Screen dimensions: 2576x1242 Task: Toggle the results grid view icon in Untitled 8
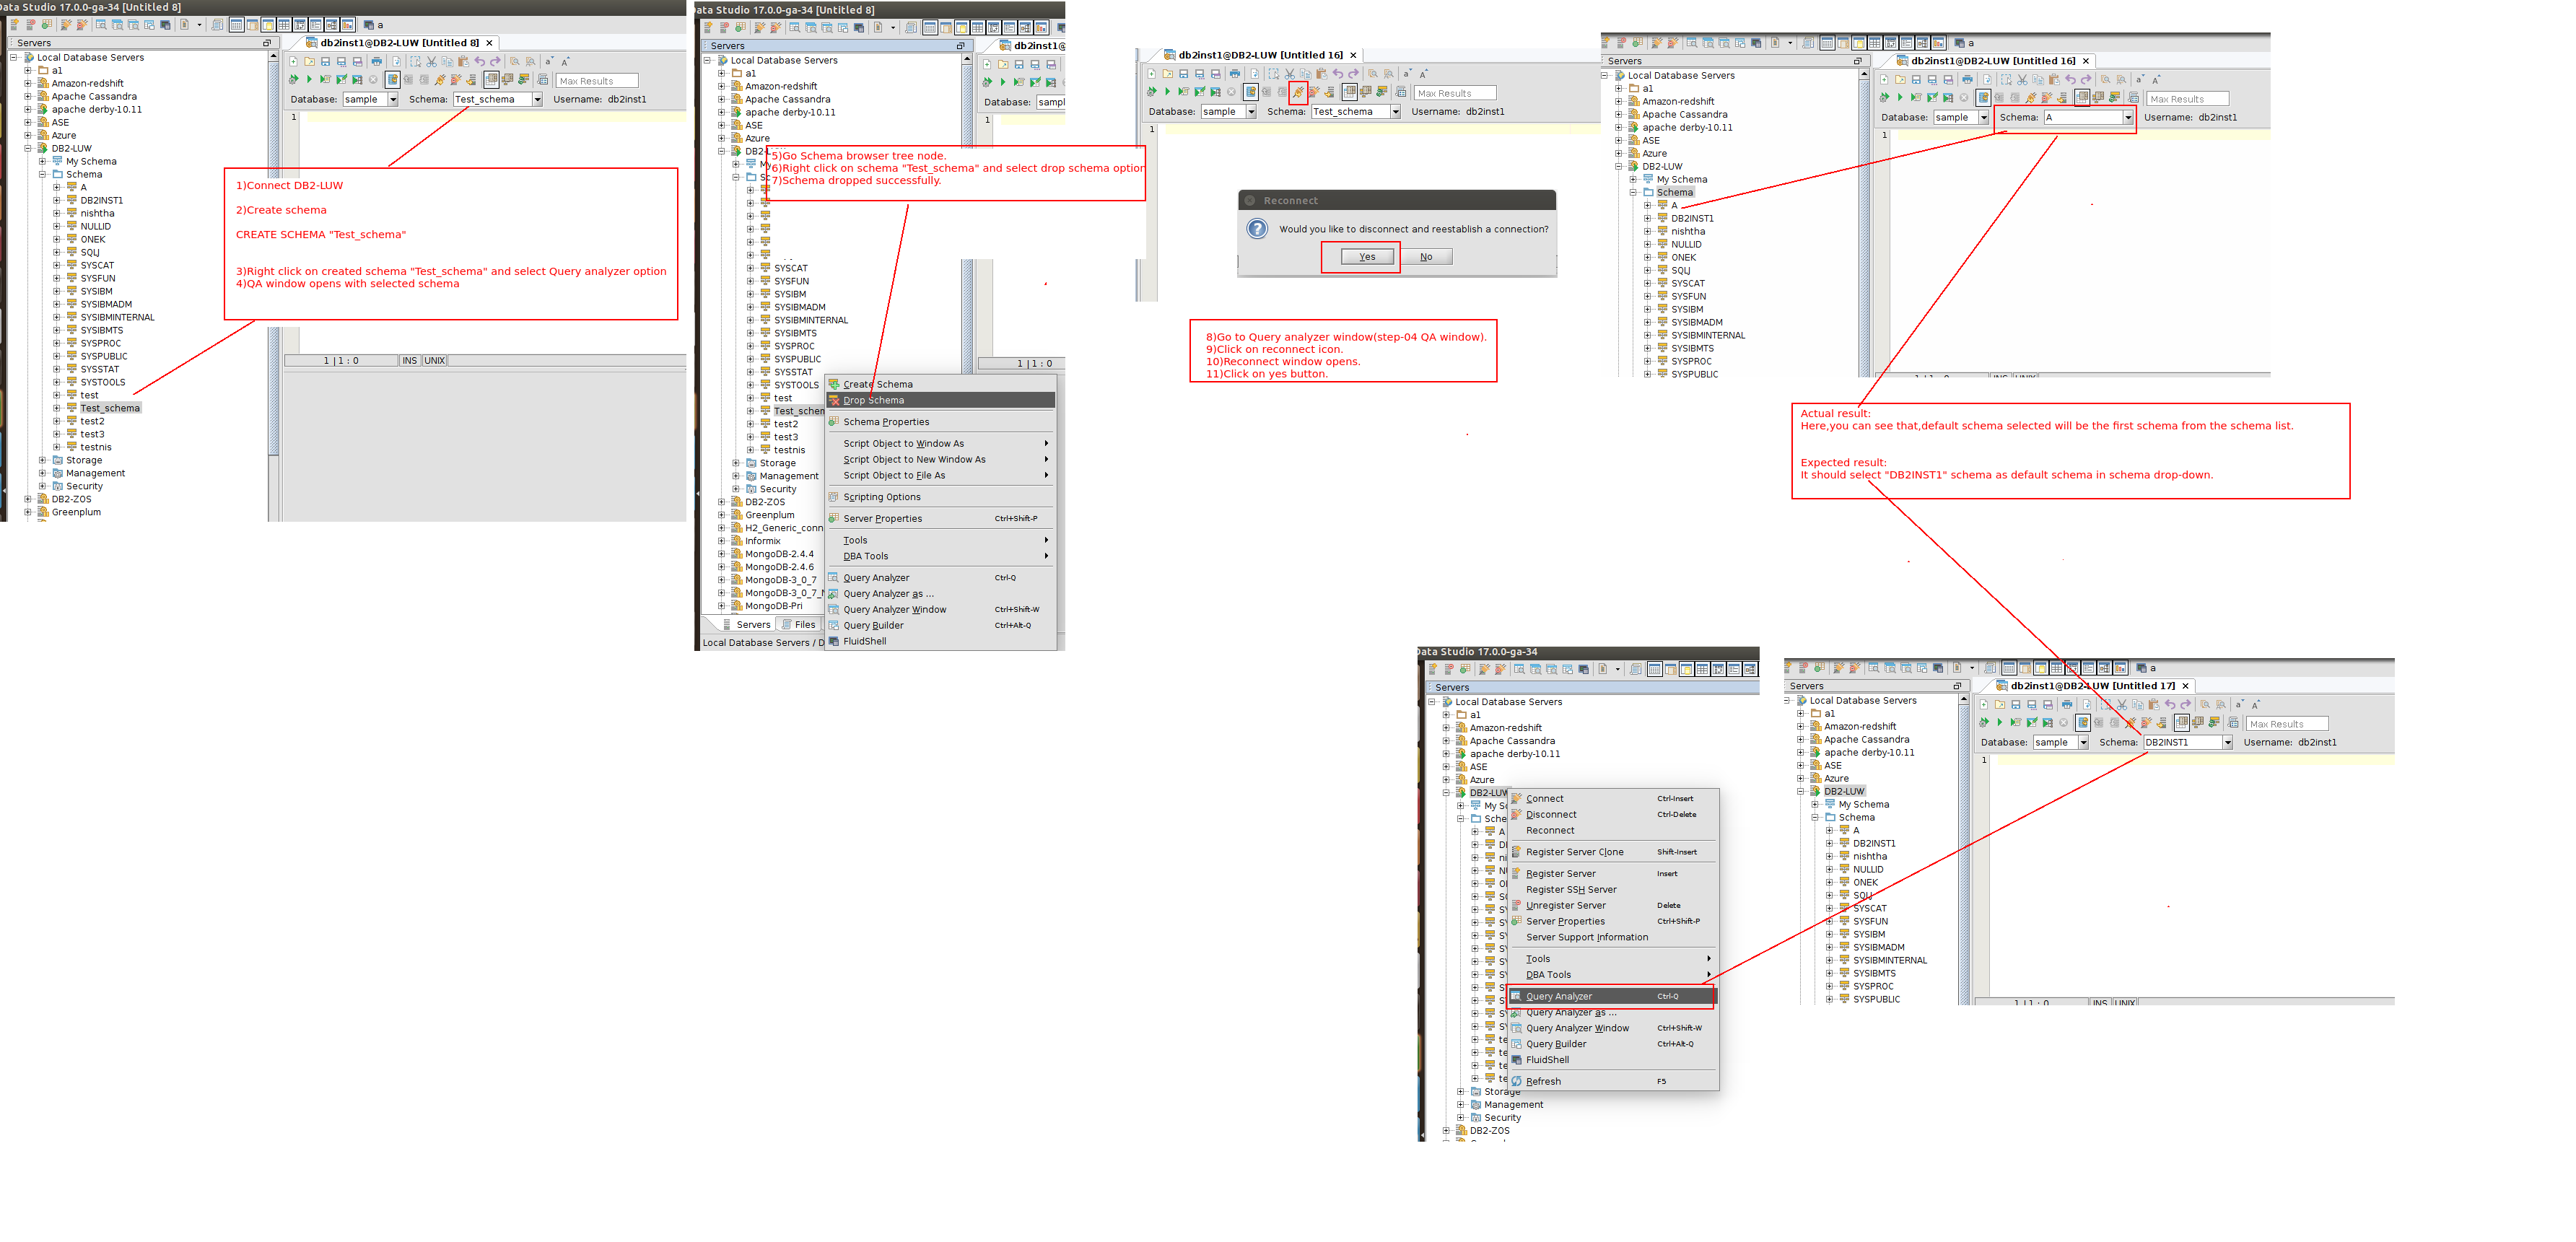491,80
